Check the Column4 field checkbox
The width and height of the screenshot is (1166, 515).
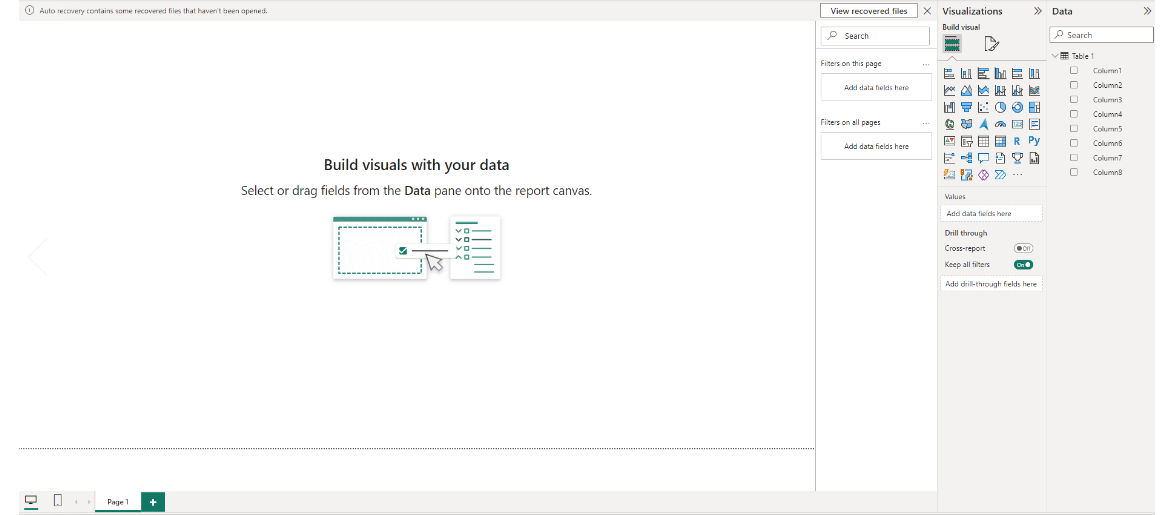click(1074, 114)
